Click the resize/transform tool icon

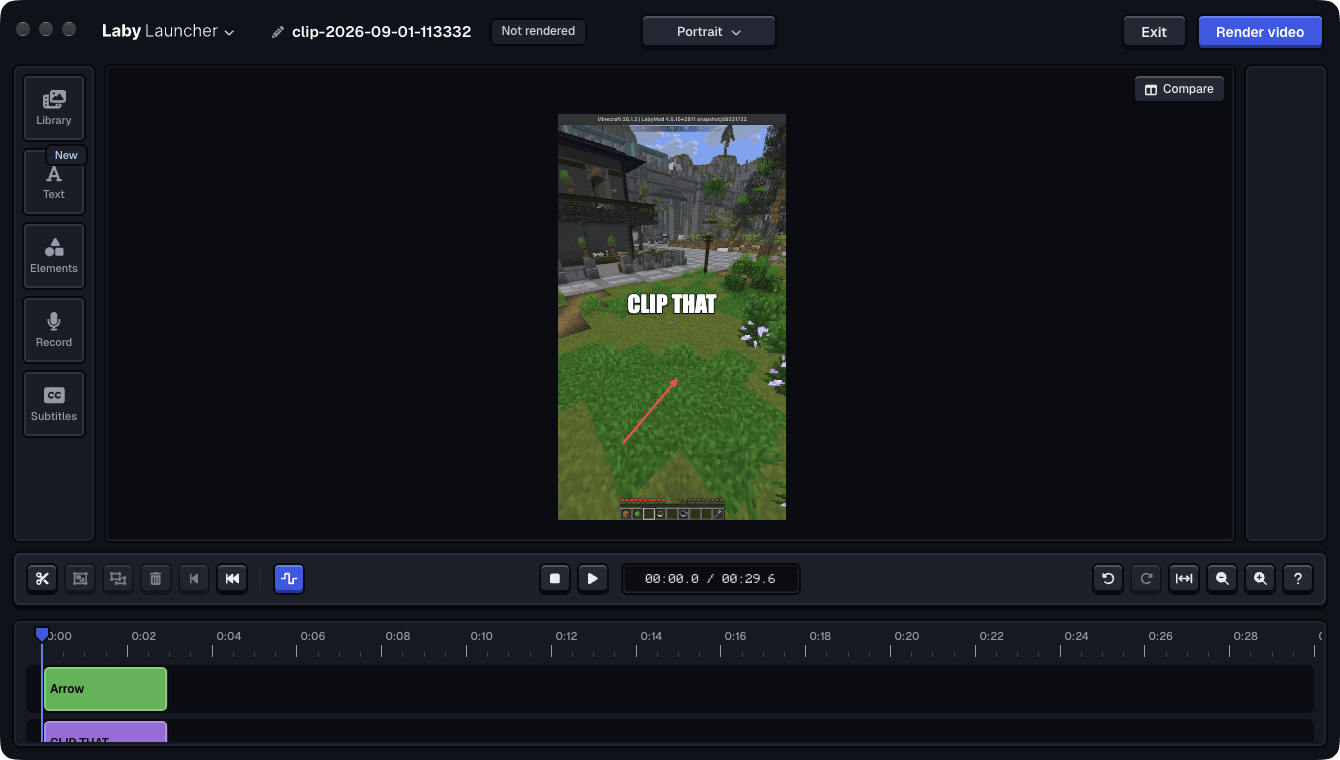pyautogui.click(x=118, y=578)
